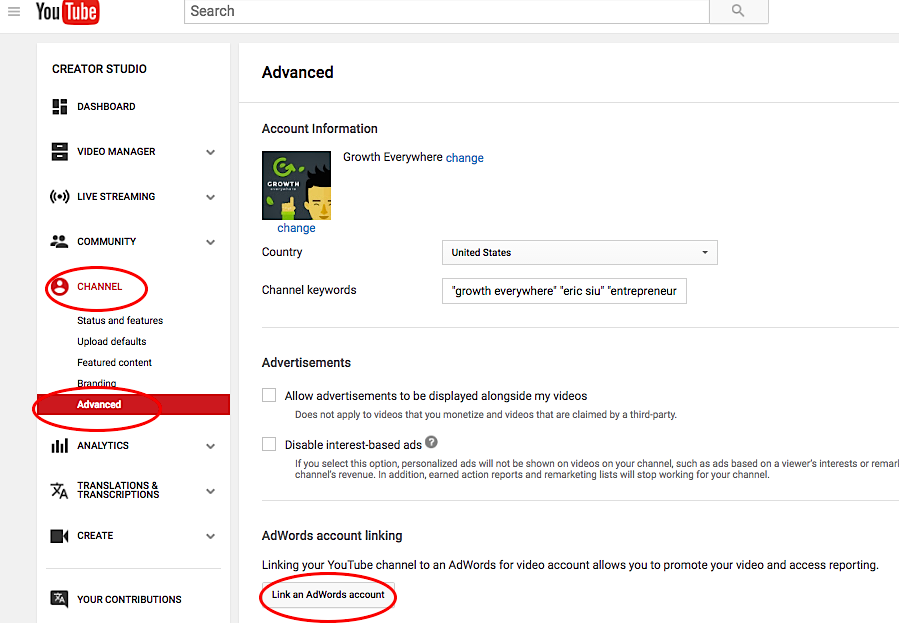Click change next to Growth Everywhere
The image size is (899, 623).
464,157
